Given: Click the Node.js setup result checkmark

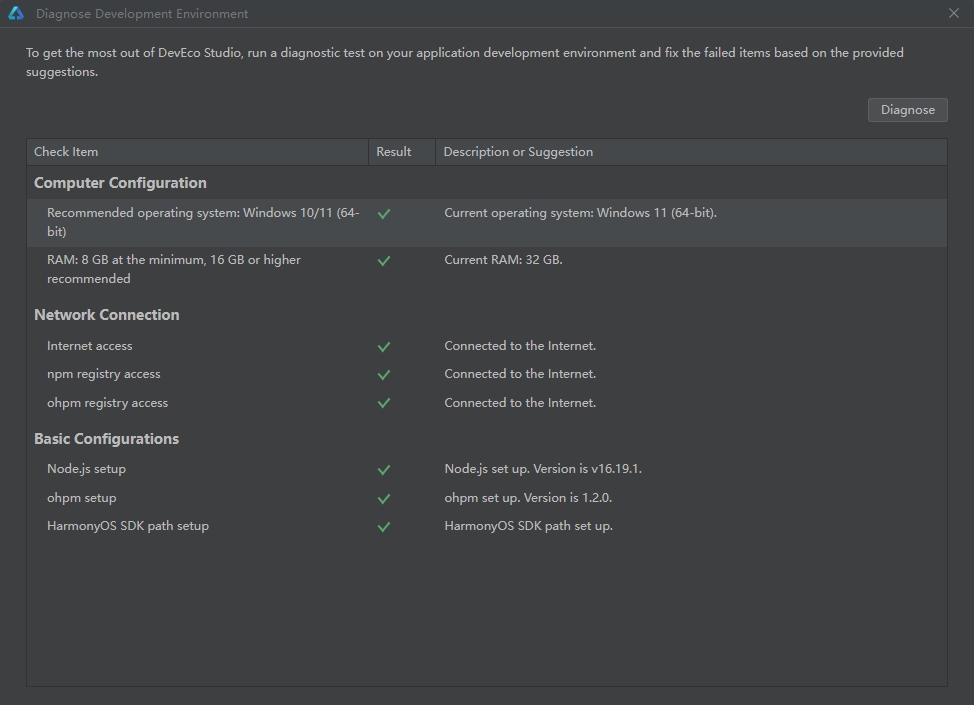Looking at the screenshot, I should point(384,469).
